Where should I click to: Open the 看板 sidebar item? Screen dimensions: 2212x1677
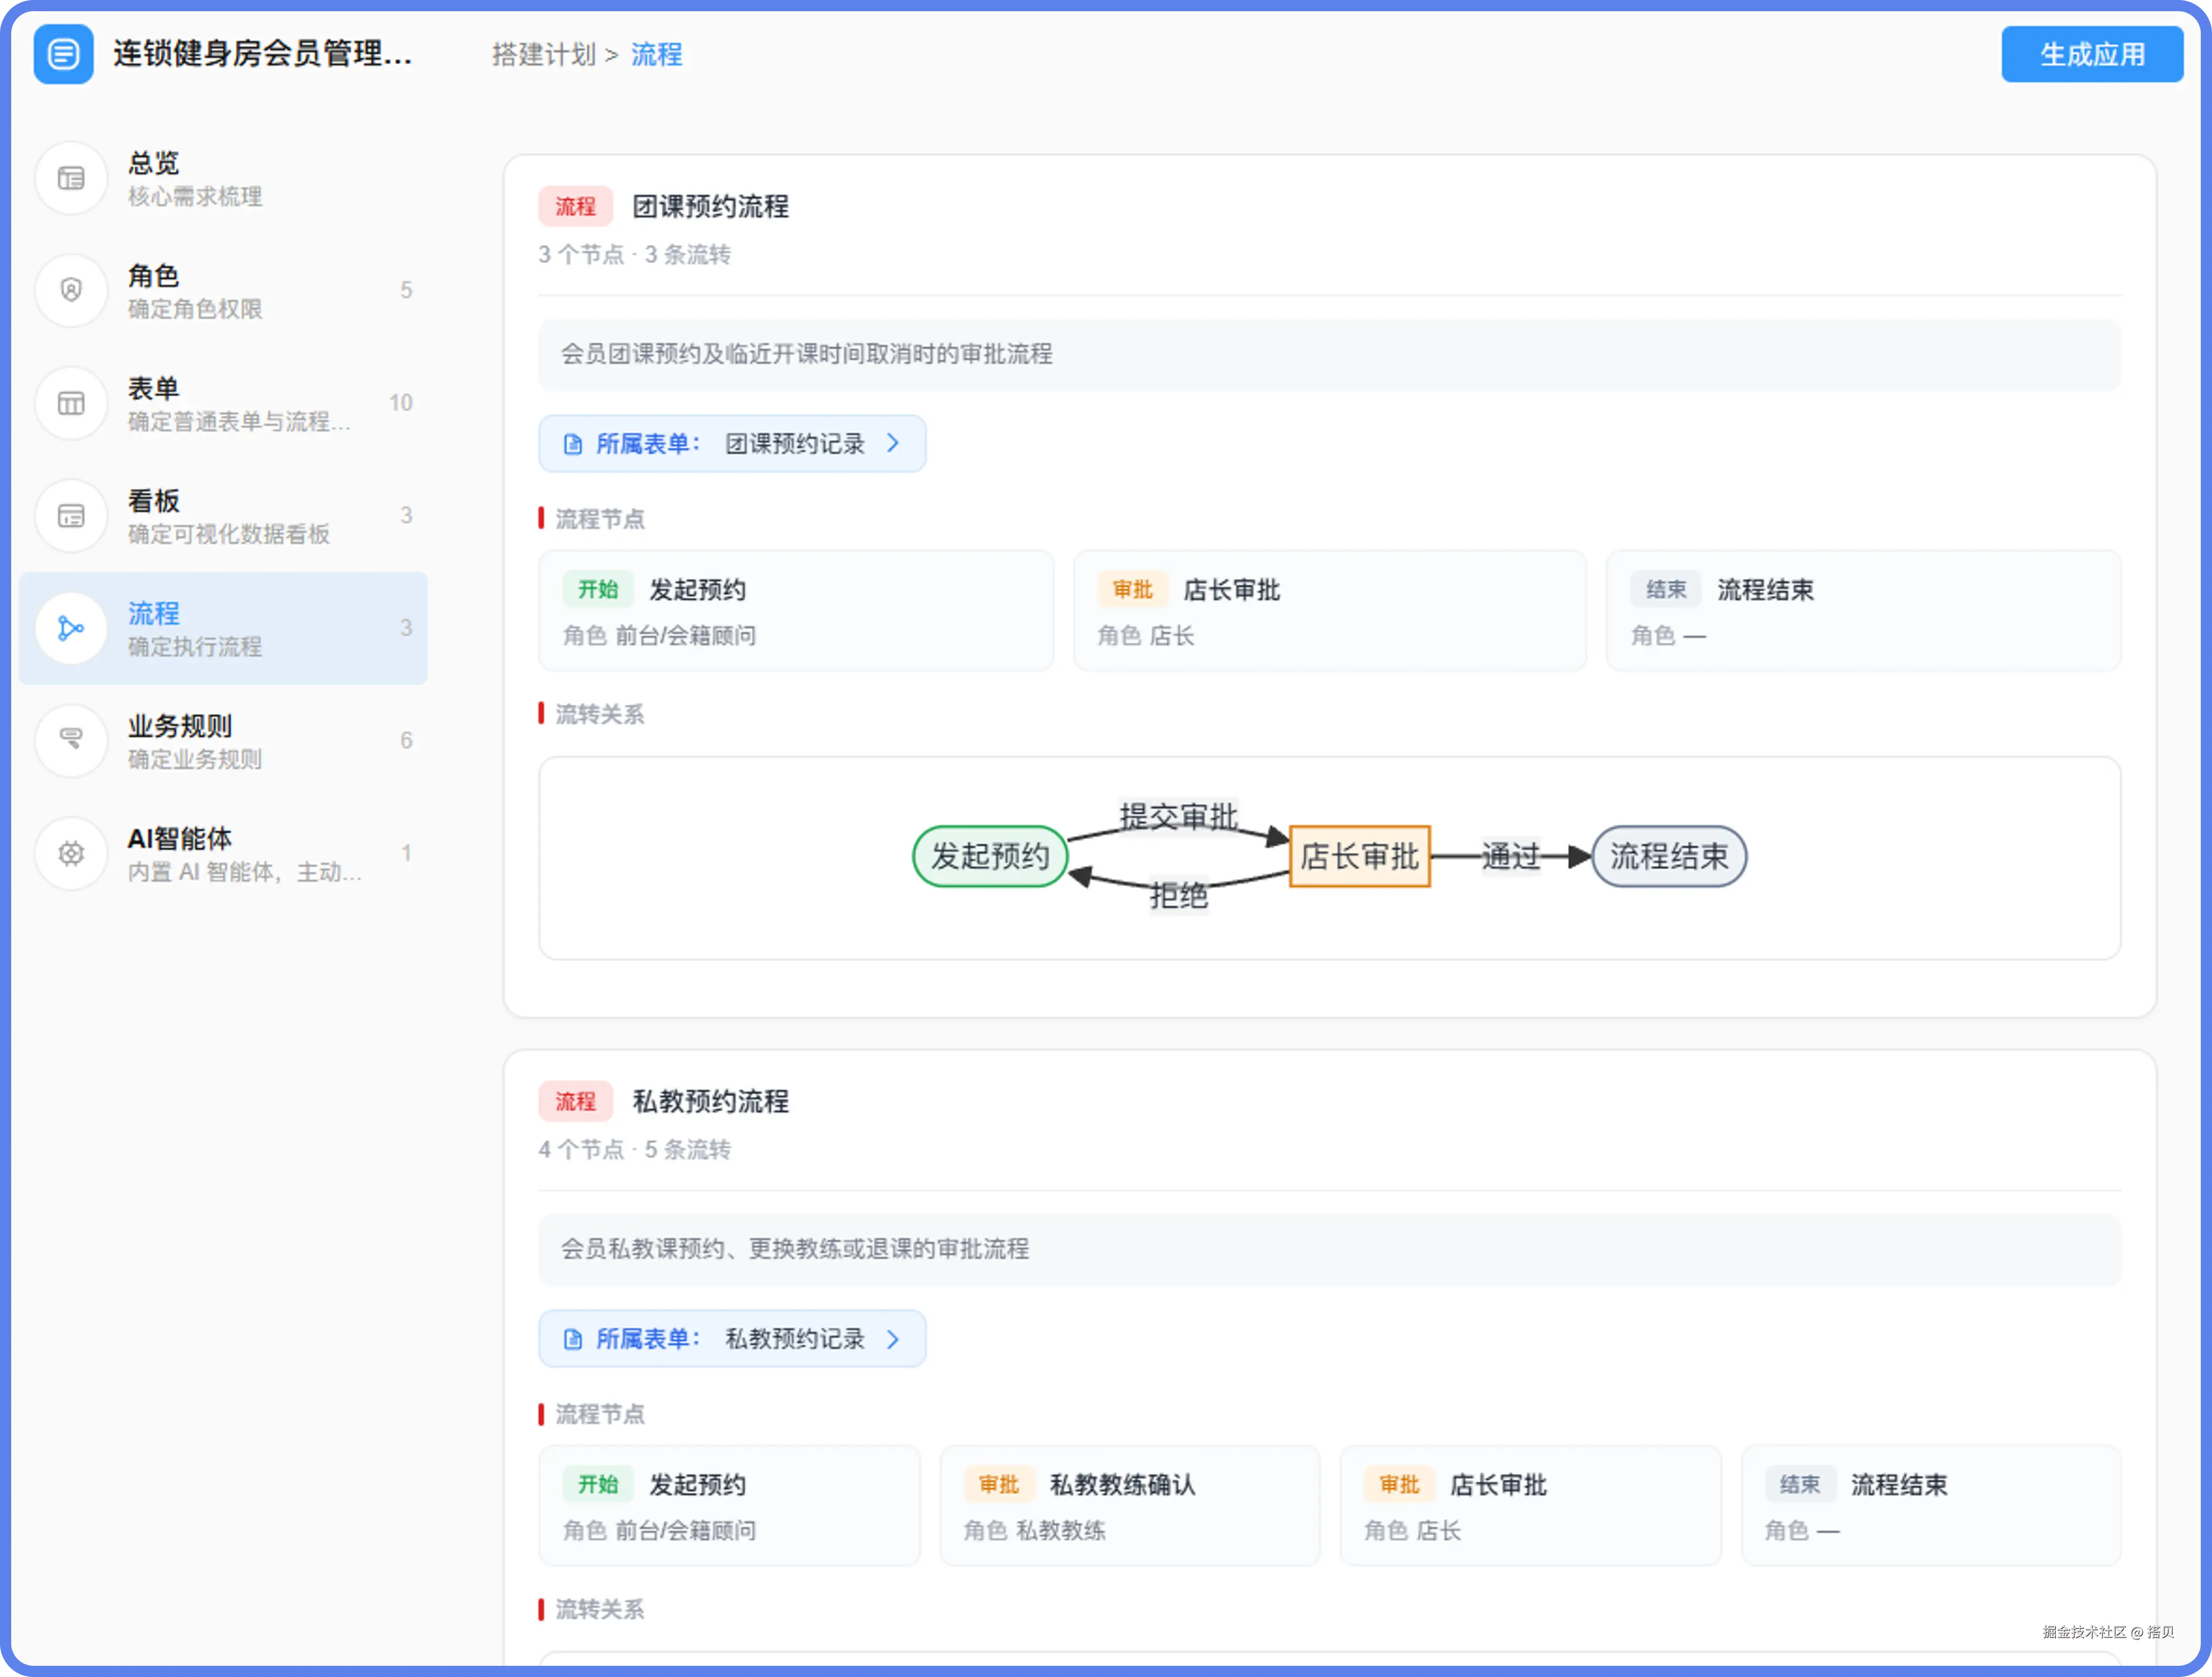tap(223, 516)
